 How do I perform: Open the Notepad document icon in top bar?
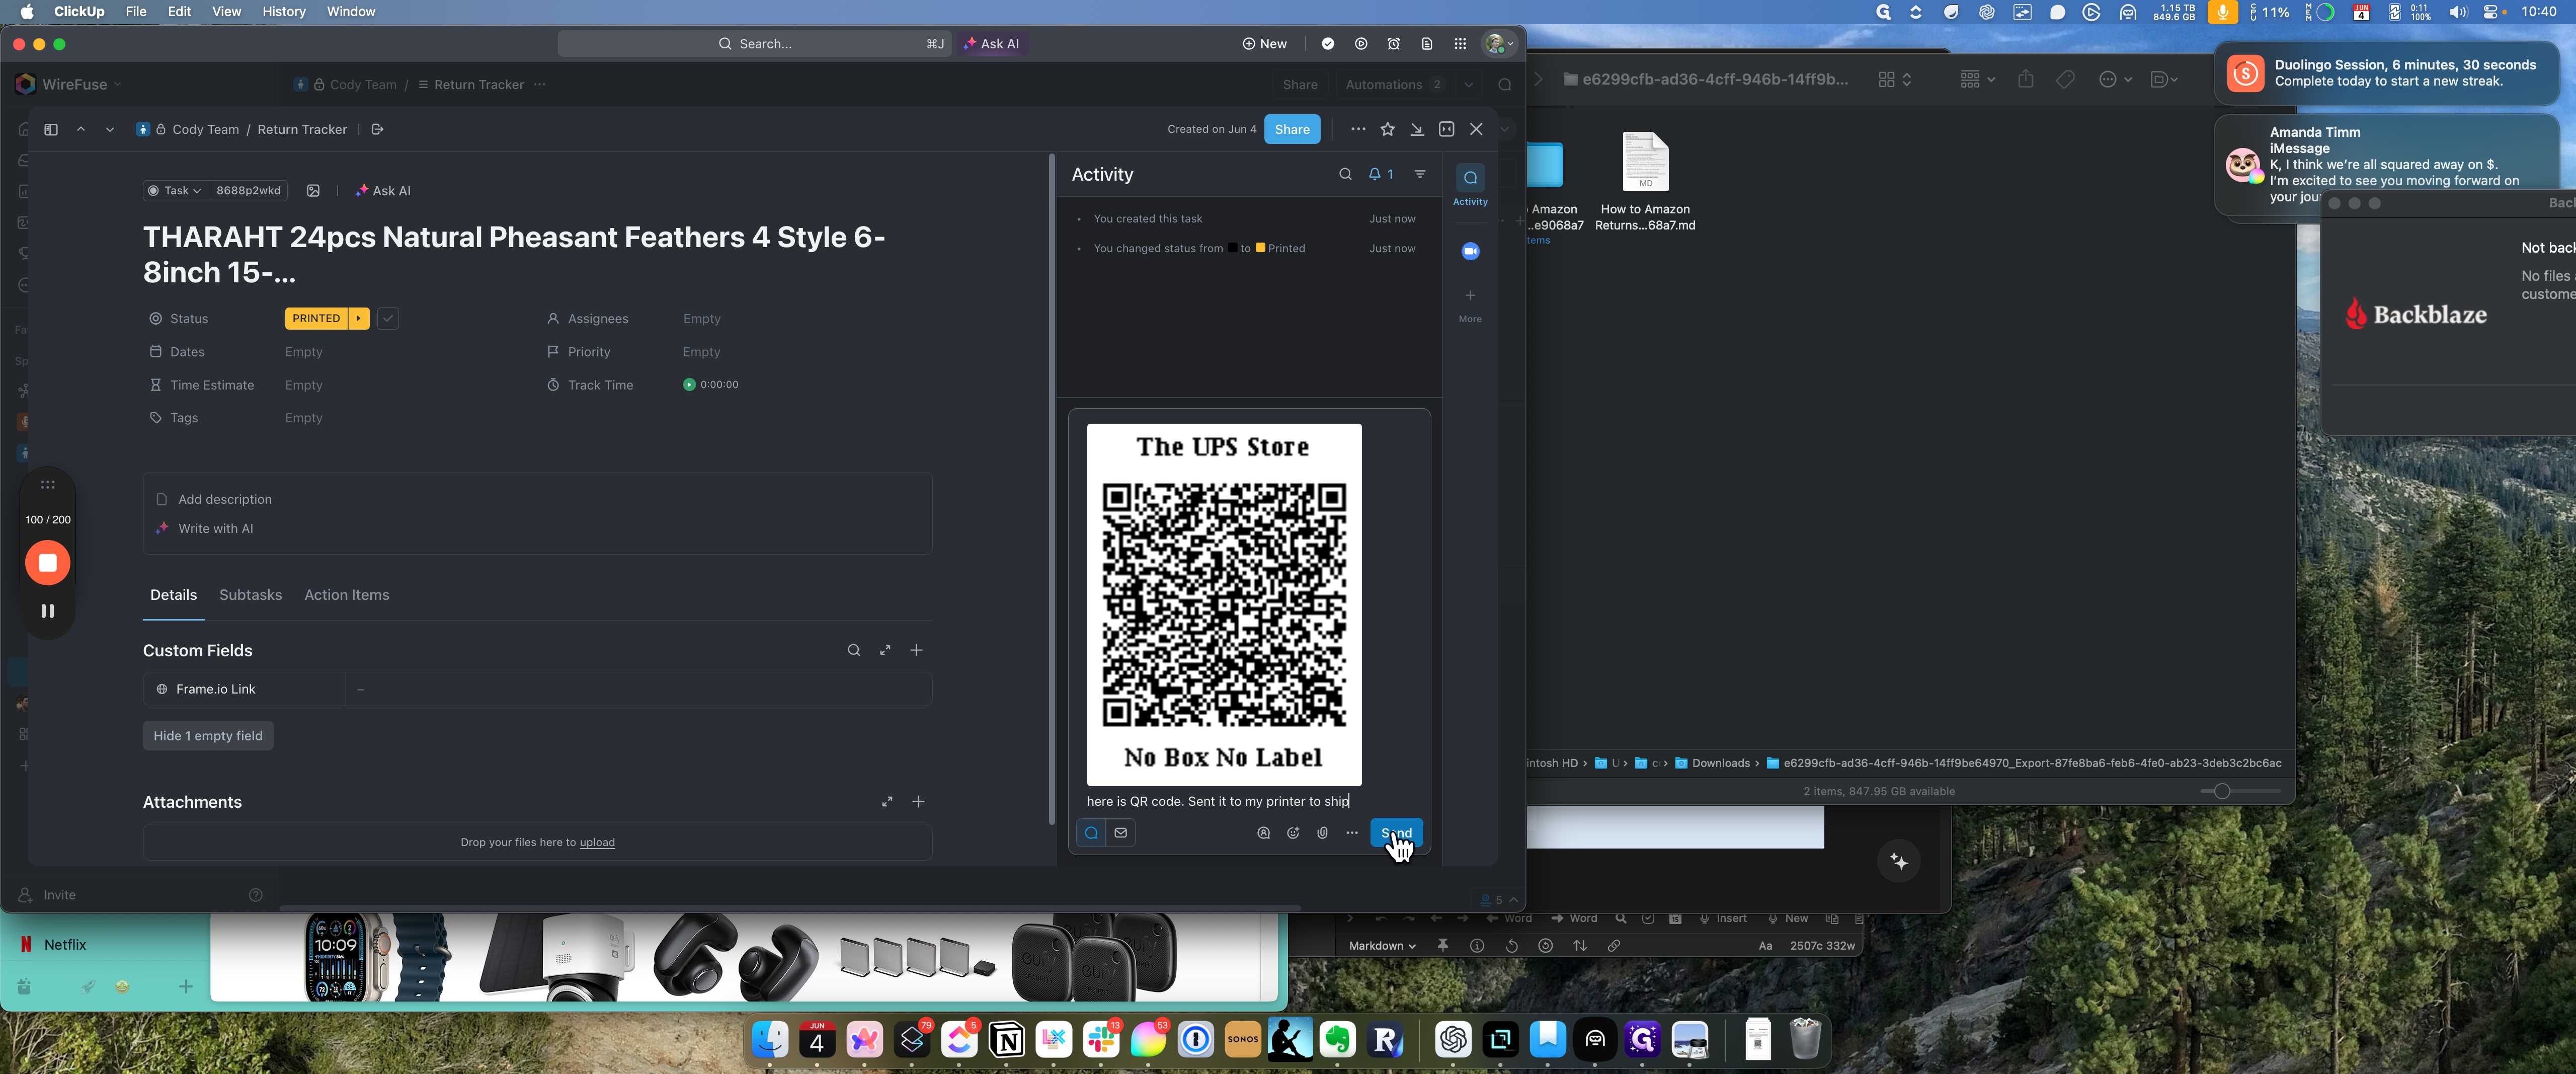(x=1427, y=43)
